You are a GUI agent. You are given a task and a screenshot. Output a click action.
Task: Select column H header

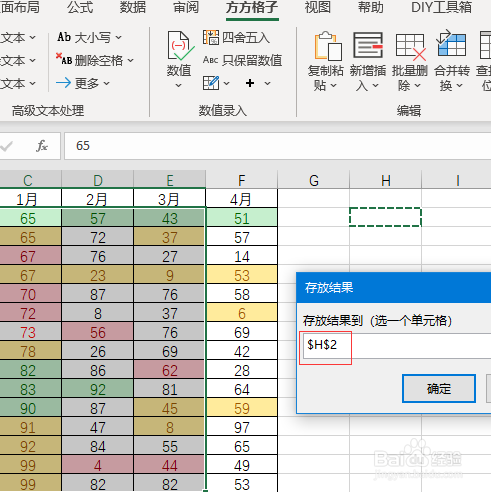[386, 180]
